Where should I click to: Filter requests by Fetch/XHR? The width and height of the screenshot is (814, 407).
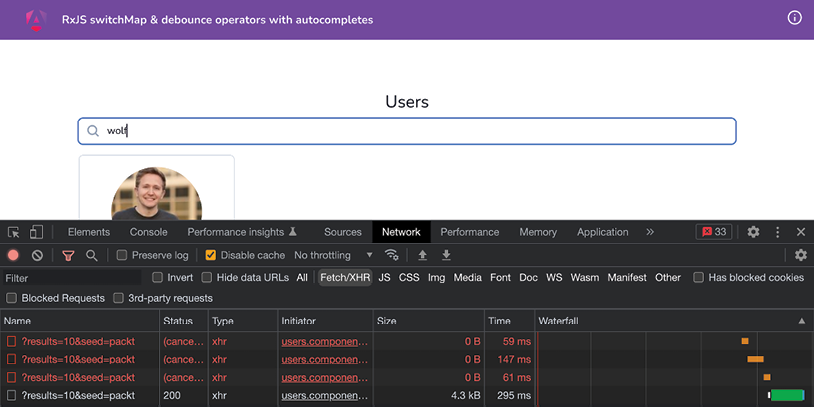pyautogui.click(x=345, y=278)
